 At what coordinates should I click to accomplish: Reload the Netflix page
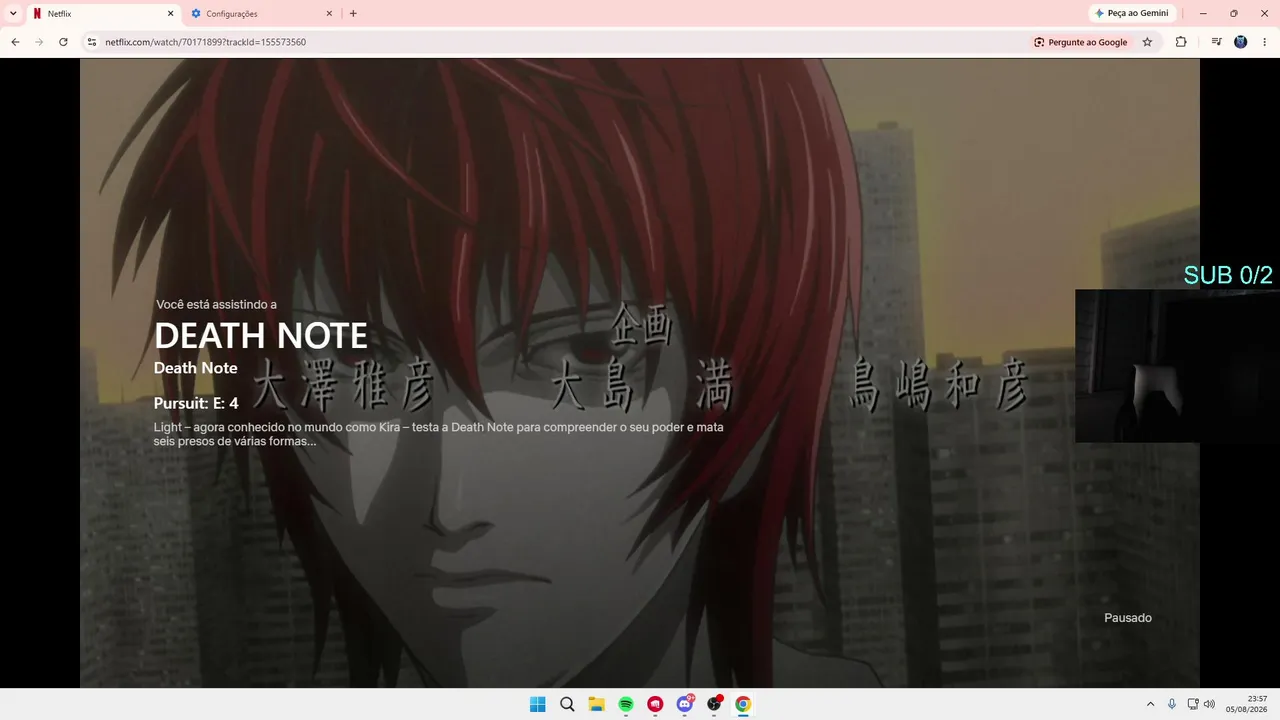[x=63, y=42]
